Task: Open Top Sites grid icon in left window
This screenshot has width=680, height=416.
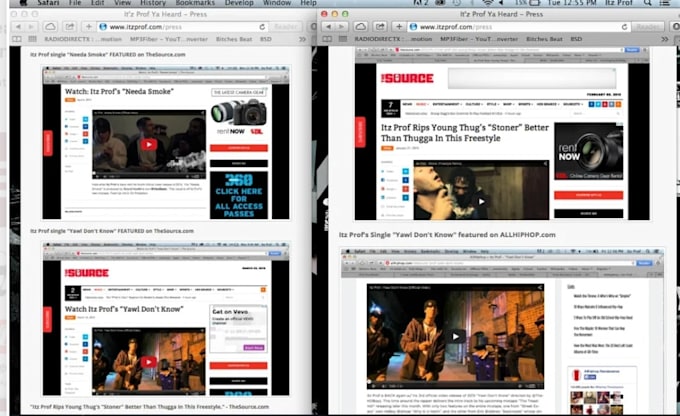Action: pyautogui.click(x=32, y=39)
